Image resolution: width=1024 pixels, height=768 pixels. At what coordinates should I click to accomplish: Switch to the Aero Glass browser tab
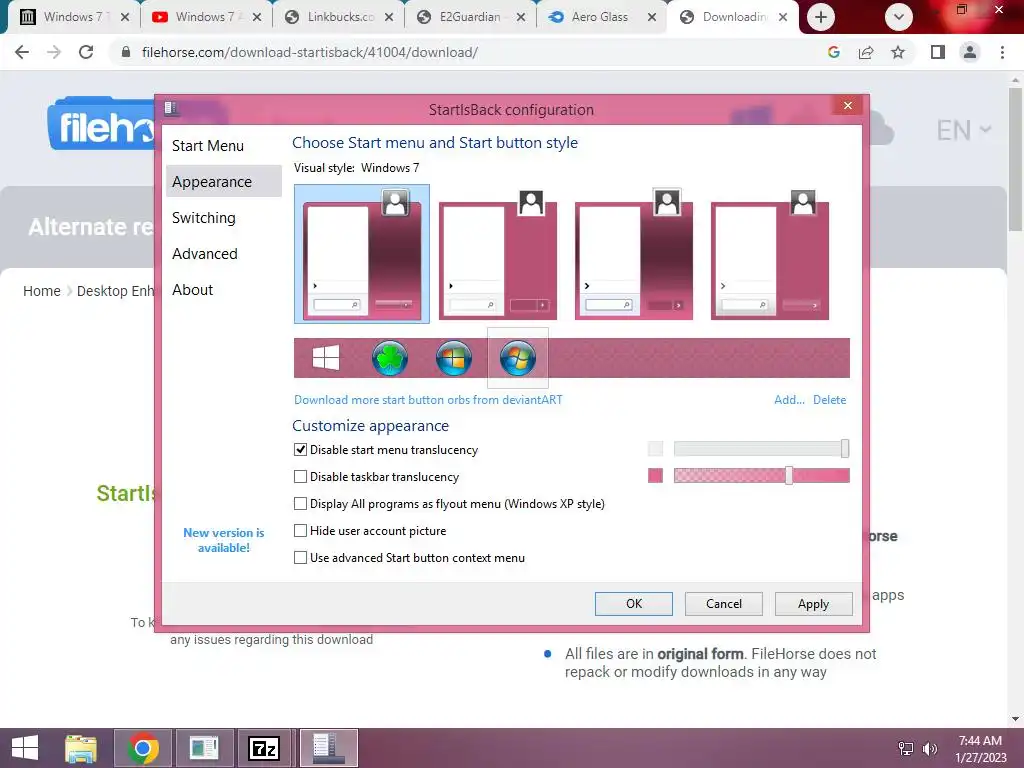(601, 17)
